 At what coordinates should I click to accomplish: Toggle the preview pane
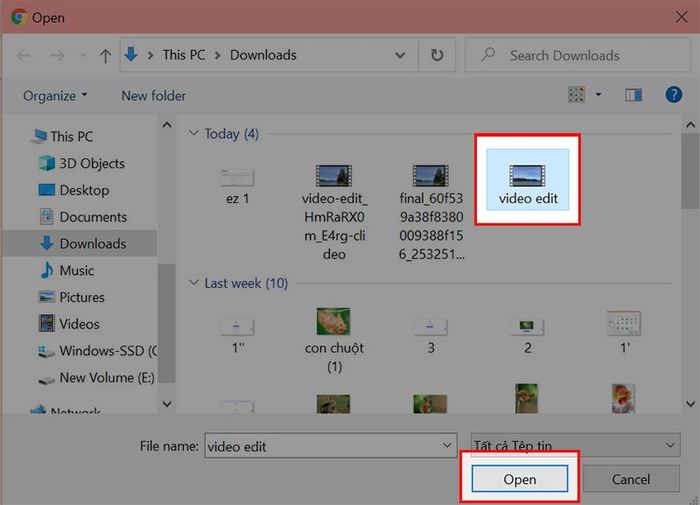pos(633,95)
